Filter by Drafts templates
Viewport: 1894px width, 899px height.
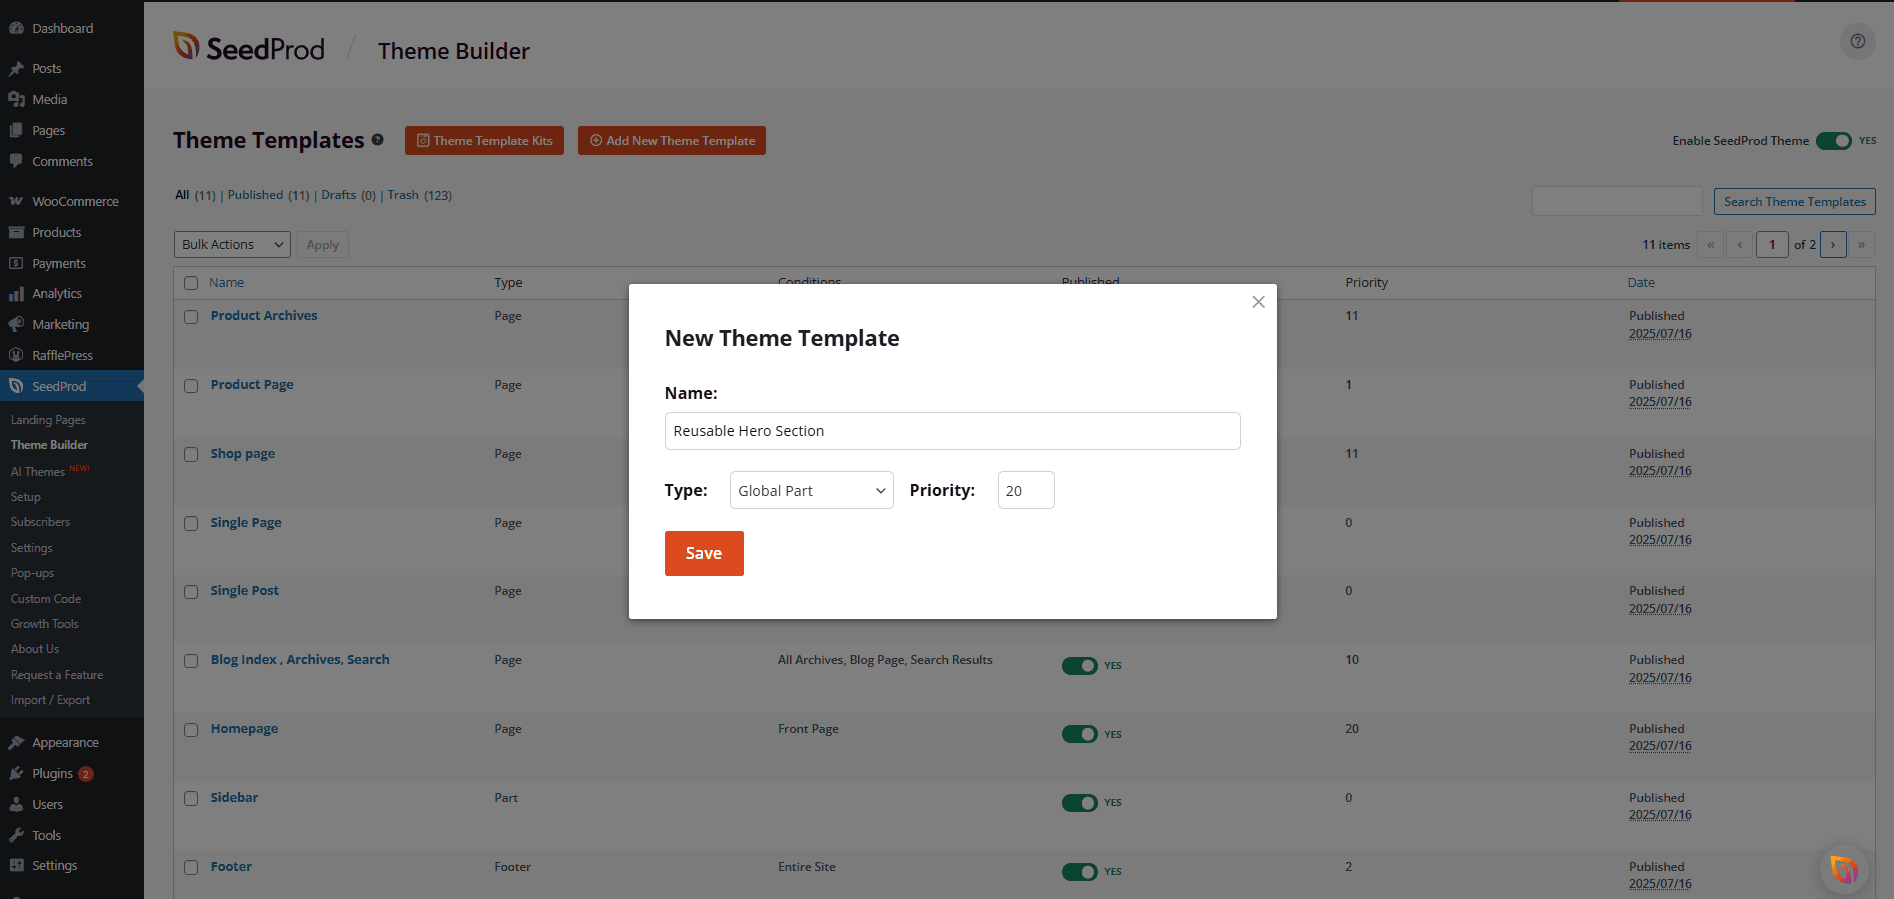338,195
